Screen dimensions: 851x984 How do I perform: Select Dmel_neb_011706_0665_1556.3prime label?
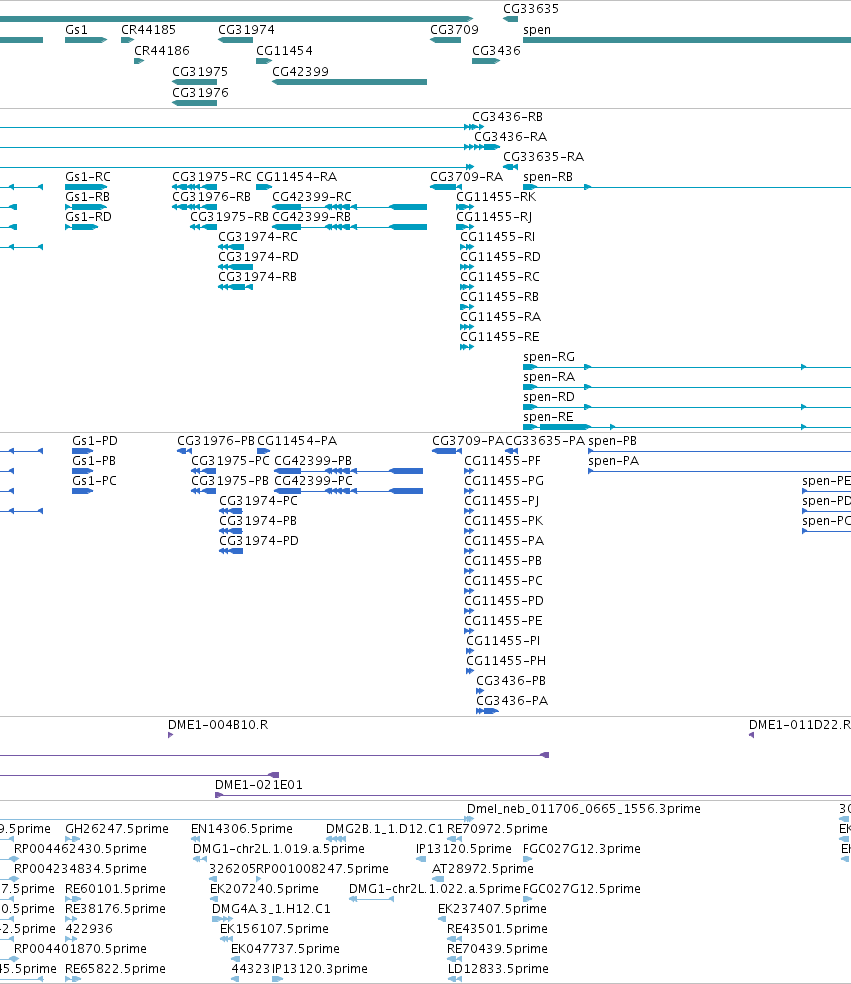[584, 809]
